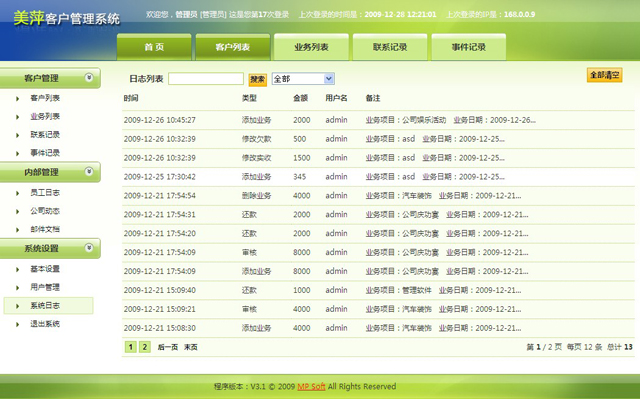640x399 pixels.
Task: Select the log time 2009-12-21 15:09:21
Action: click(160, 309)
